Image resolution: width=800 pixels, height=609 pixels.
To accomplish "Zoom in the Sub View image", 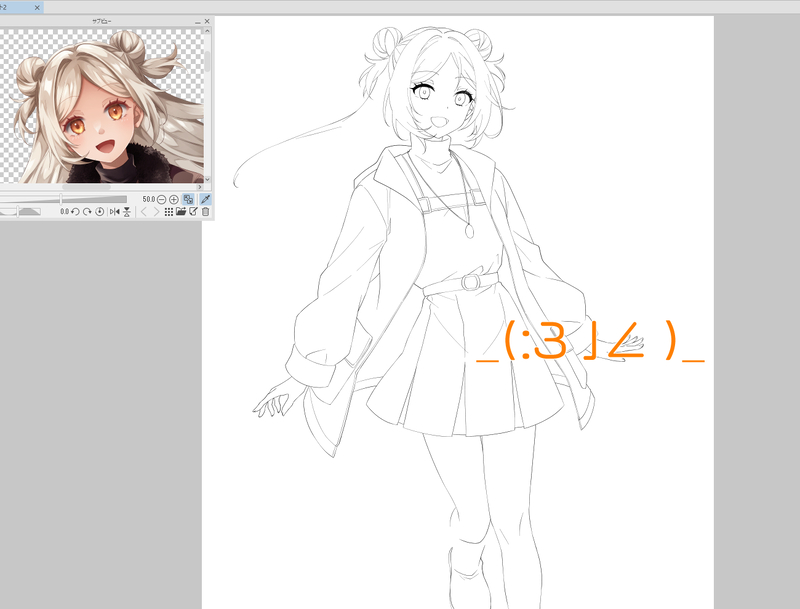I will pos(173,199).
